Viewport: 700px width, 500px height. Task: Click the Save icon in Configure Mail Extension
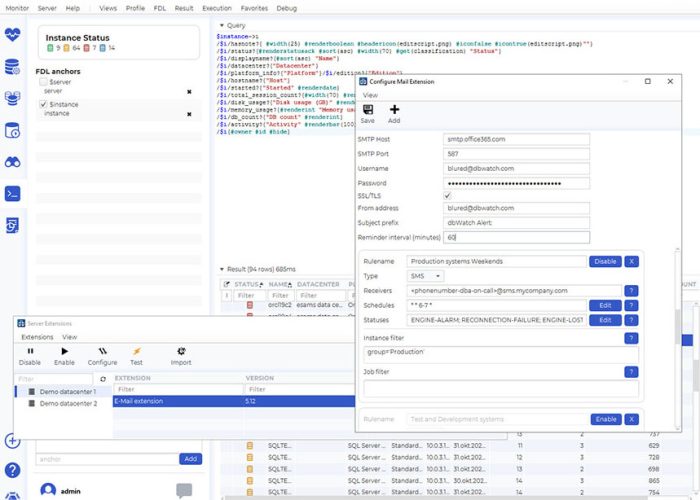(x=368, y=114)
